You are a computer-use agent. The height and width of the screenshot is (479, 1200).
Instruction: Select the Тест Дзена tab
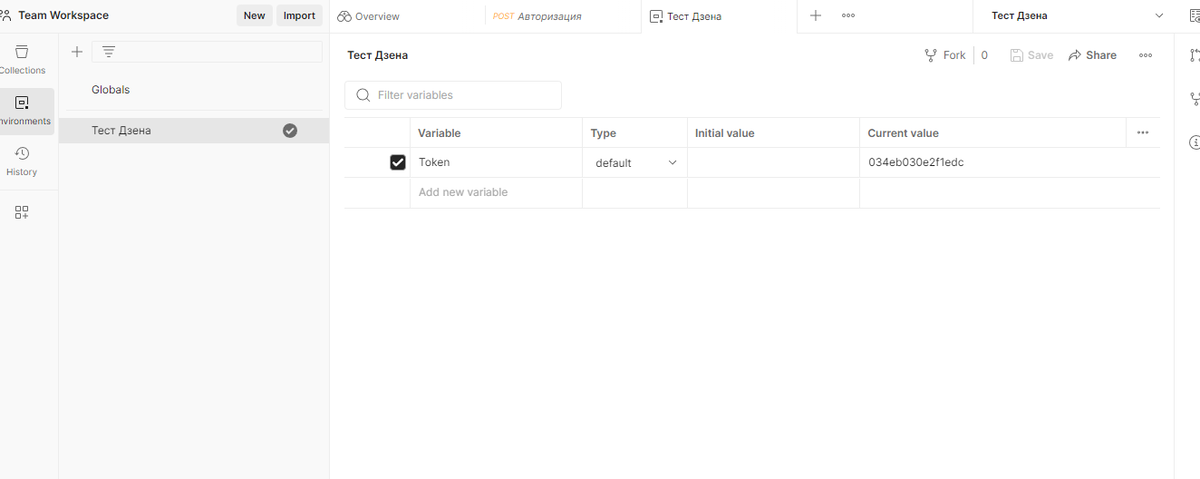pos(686,16)
